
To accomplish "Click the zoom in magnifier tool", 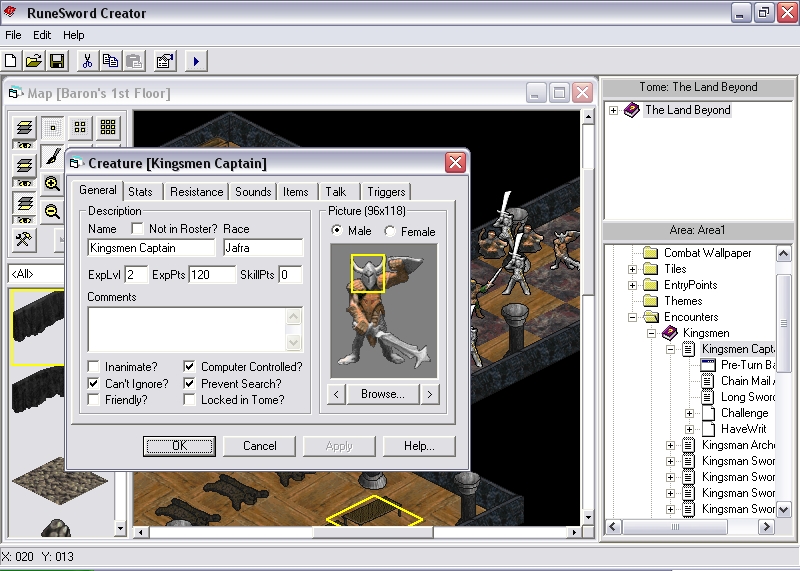I will (53, 184).
